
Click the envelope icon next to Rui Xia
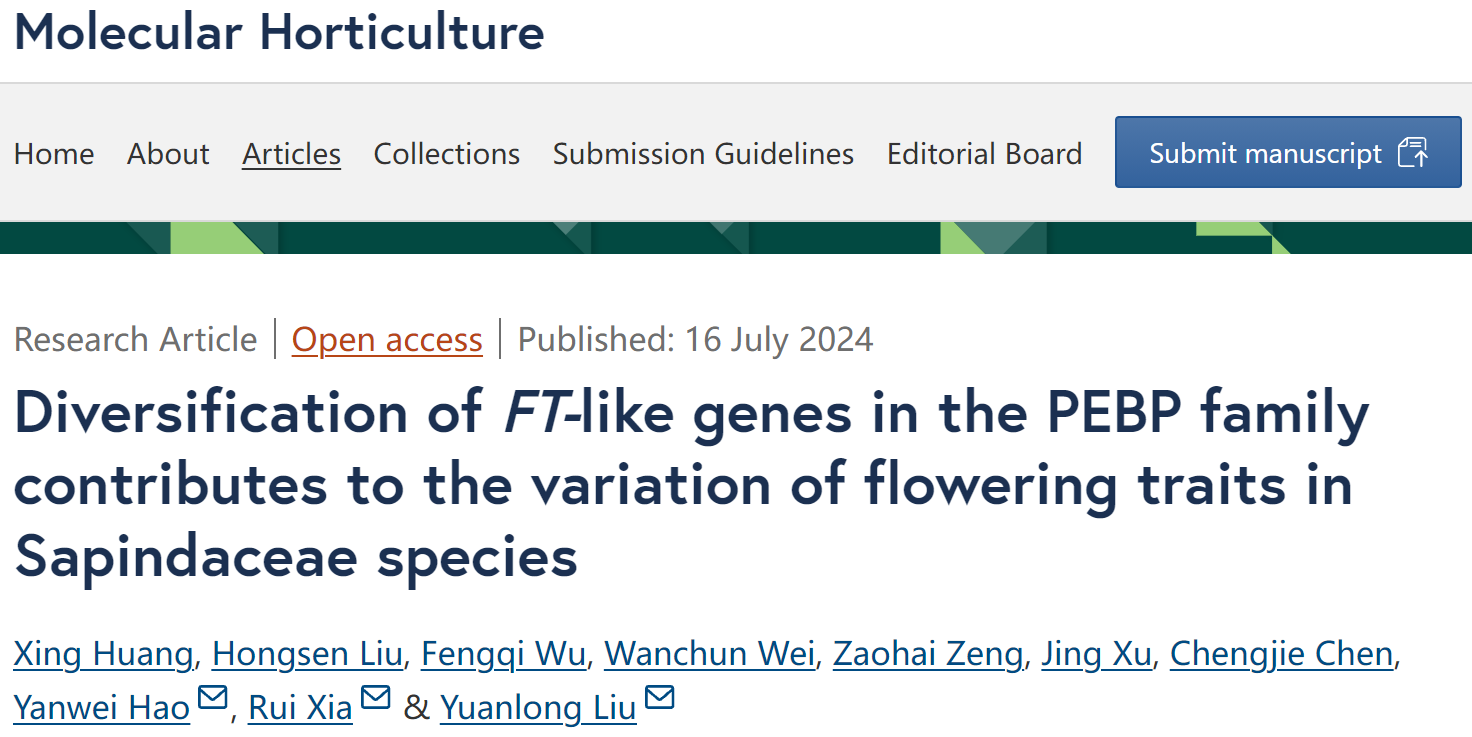[375, 698]
